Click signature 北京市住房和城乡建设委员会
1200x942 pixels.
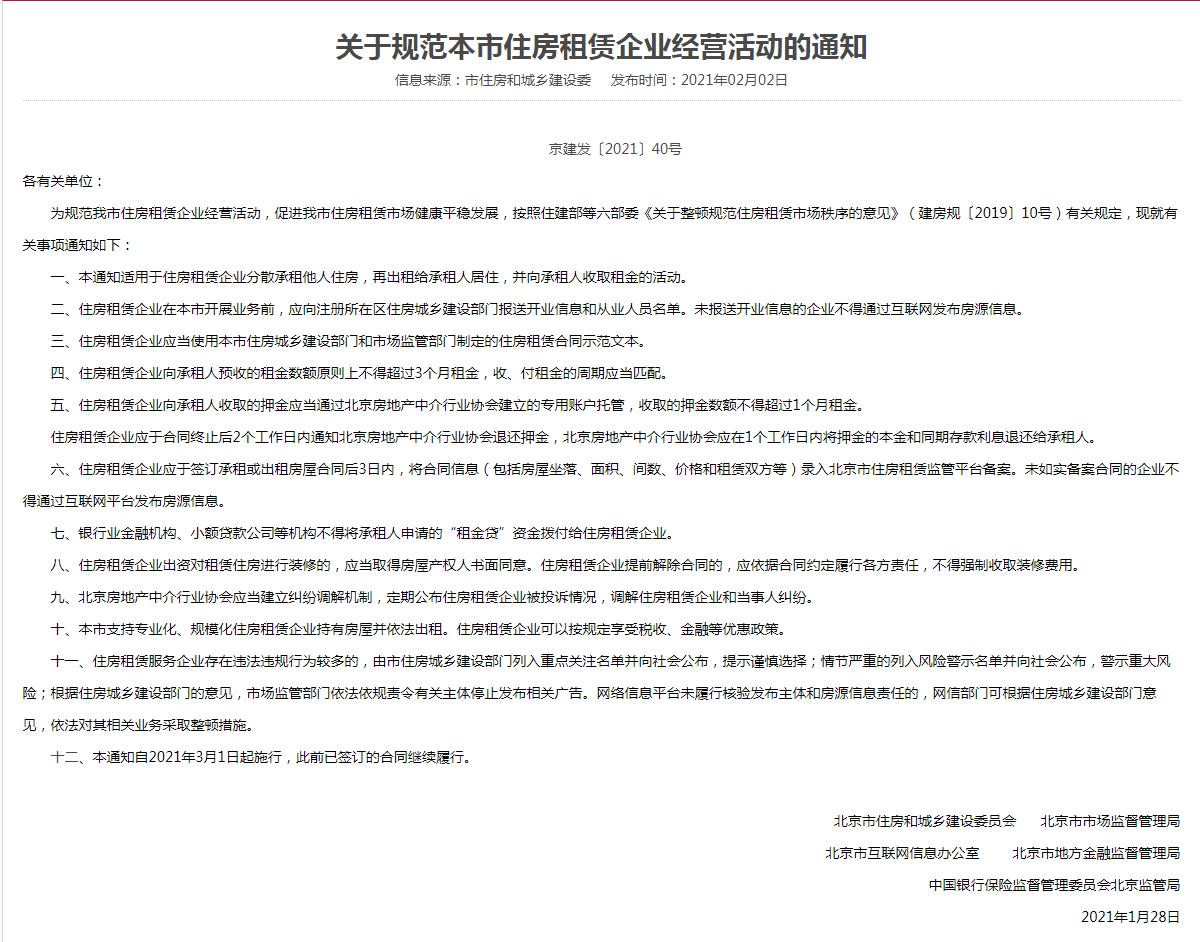[925, 821]
